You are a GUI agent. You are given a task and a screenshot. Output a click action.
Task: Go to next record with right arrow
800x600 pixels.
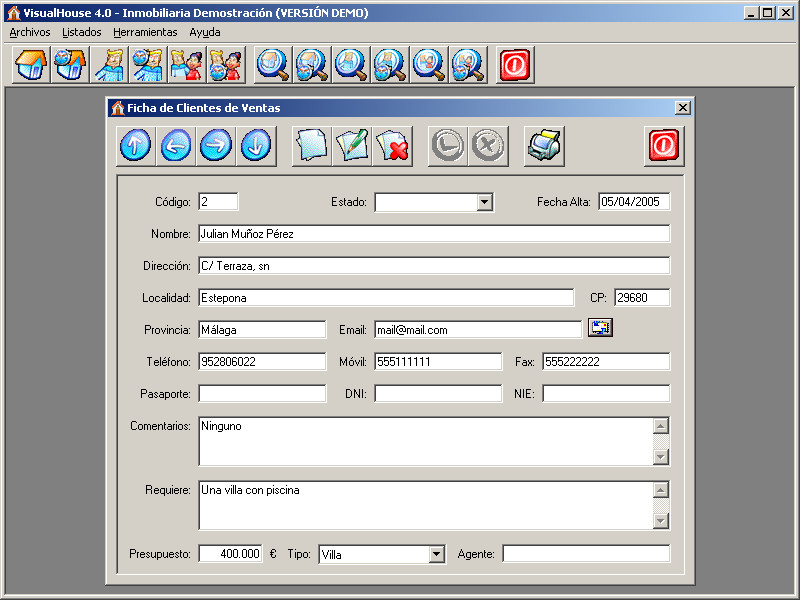(x=216, y=146)
